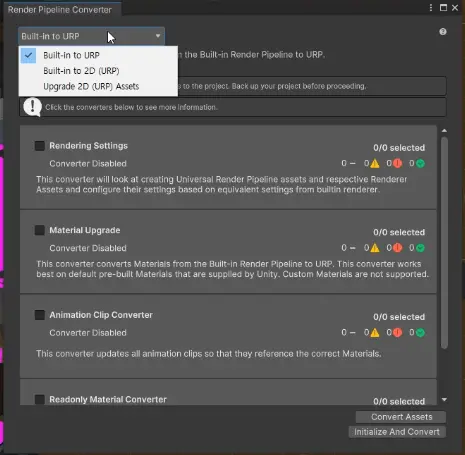Open the window kebab options menu
The image size is (465, 455).
point(431,8)
